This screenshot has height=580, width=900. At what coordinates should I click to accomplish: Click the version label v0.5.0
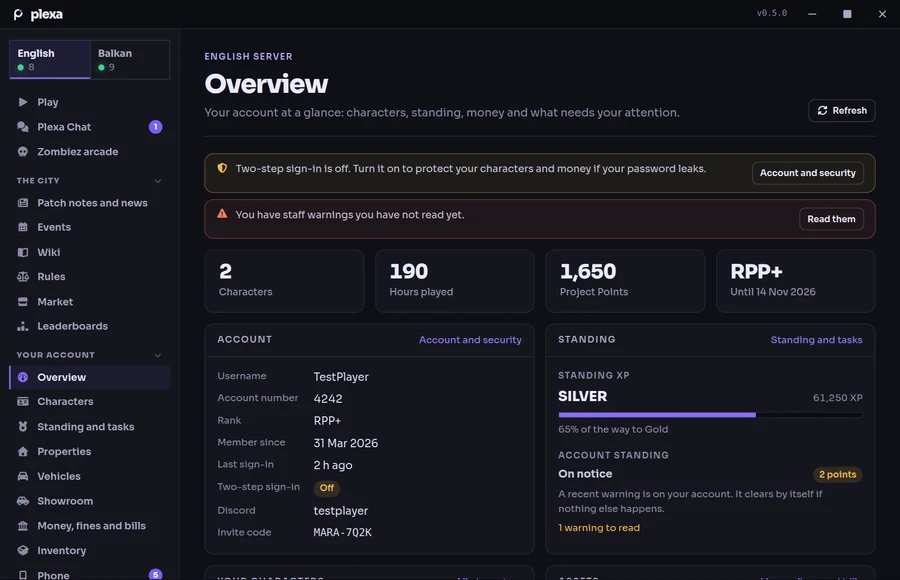(x=771, y=13)
